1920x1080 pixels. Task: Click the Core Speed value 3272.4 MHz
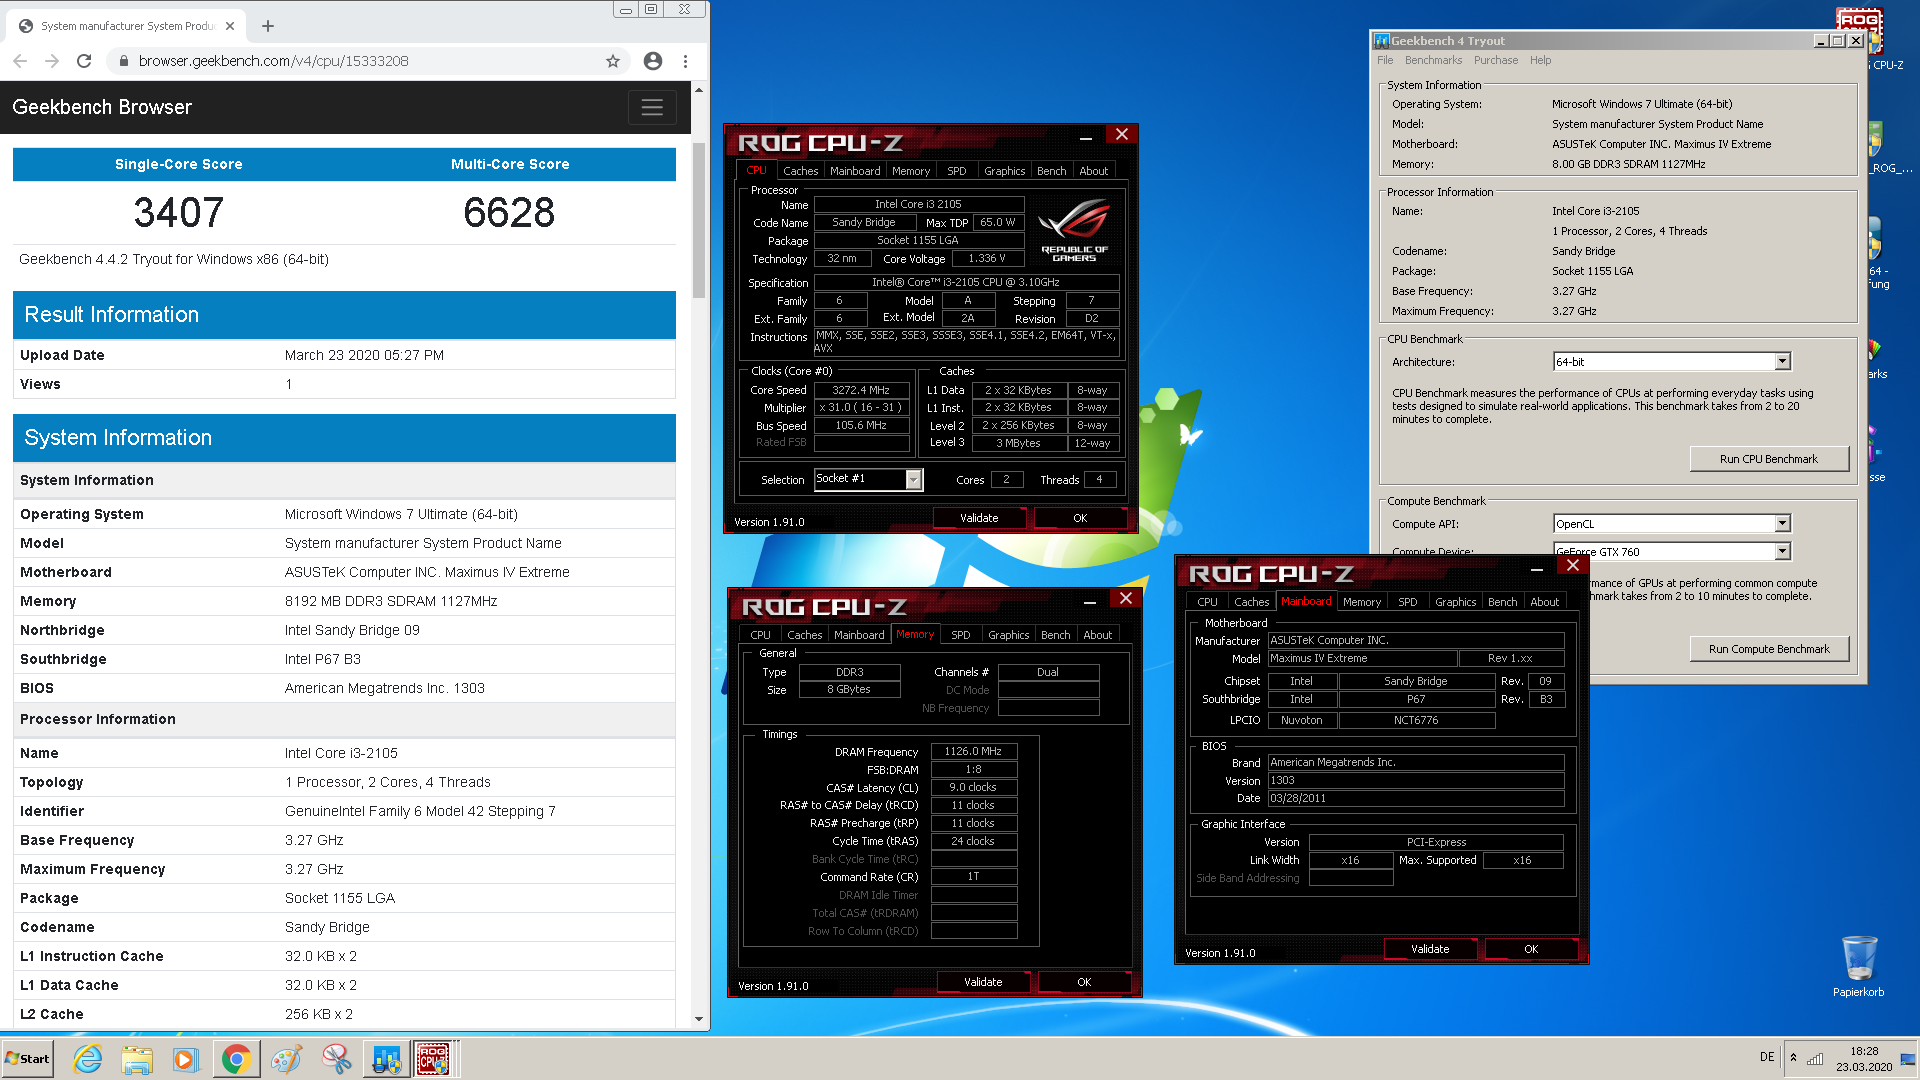(861, 390)
